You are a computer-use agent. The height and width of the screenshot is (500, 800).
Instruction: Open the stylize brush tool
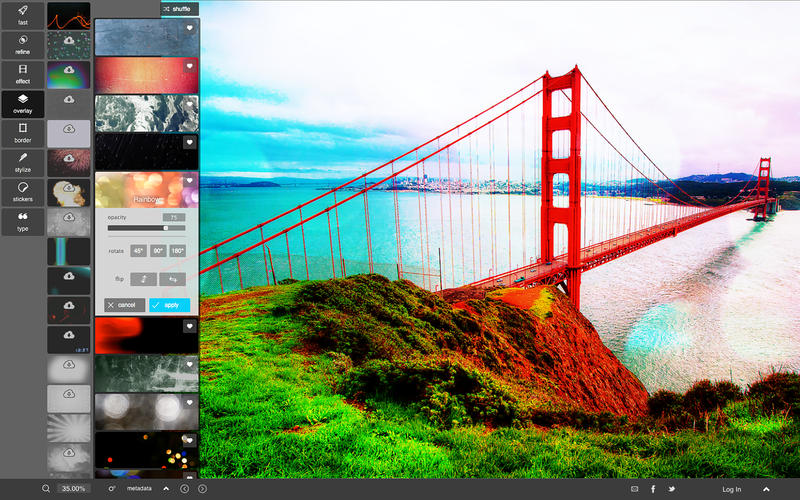pos(22,162)
